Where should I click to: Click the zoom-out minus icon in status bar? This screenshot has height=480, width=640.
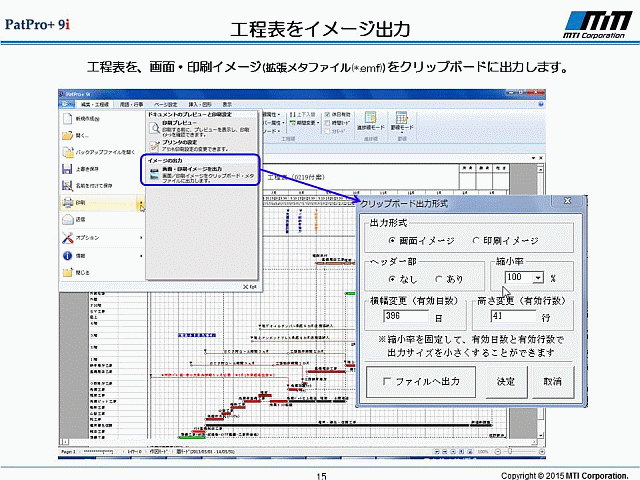click(x=498, y=452)
